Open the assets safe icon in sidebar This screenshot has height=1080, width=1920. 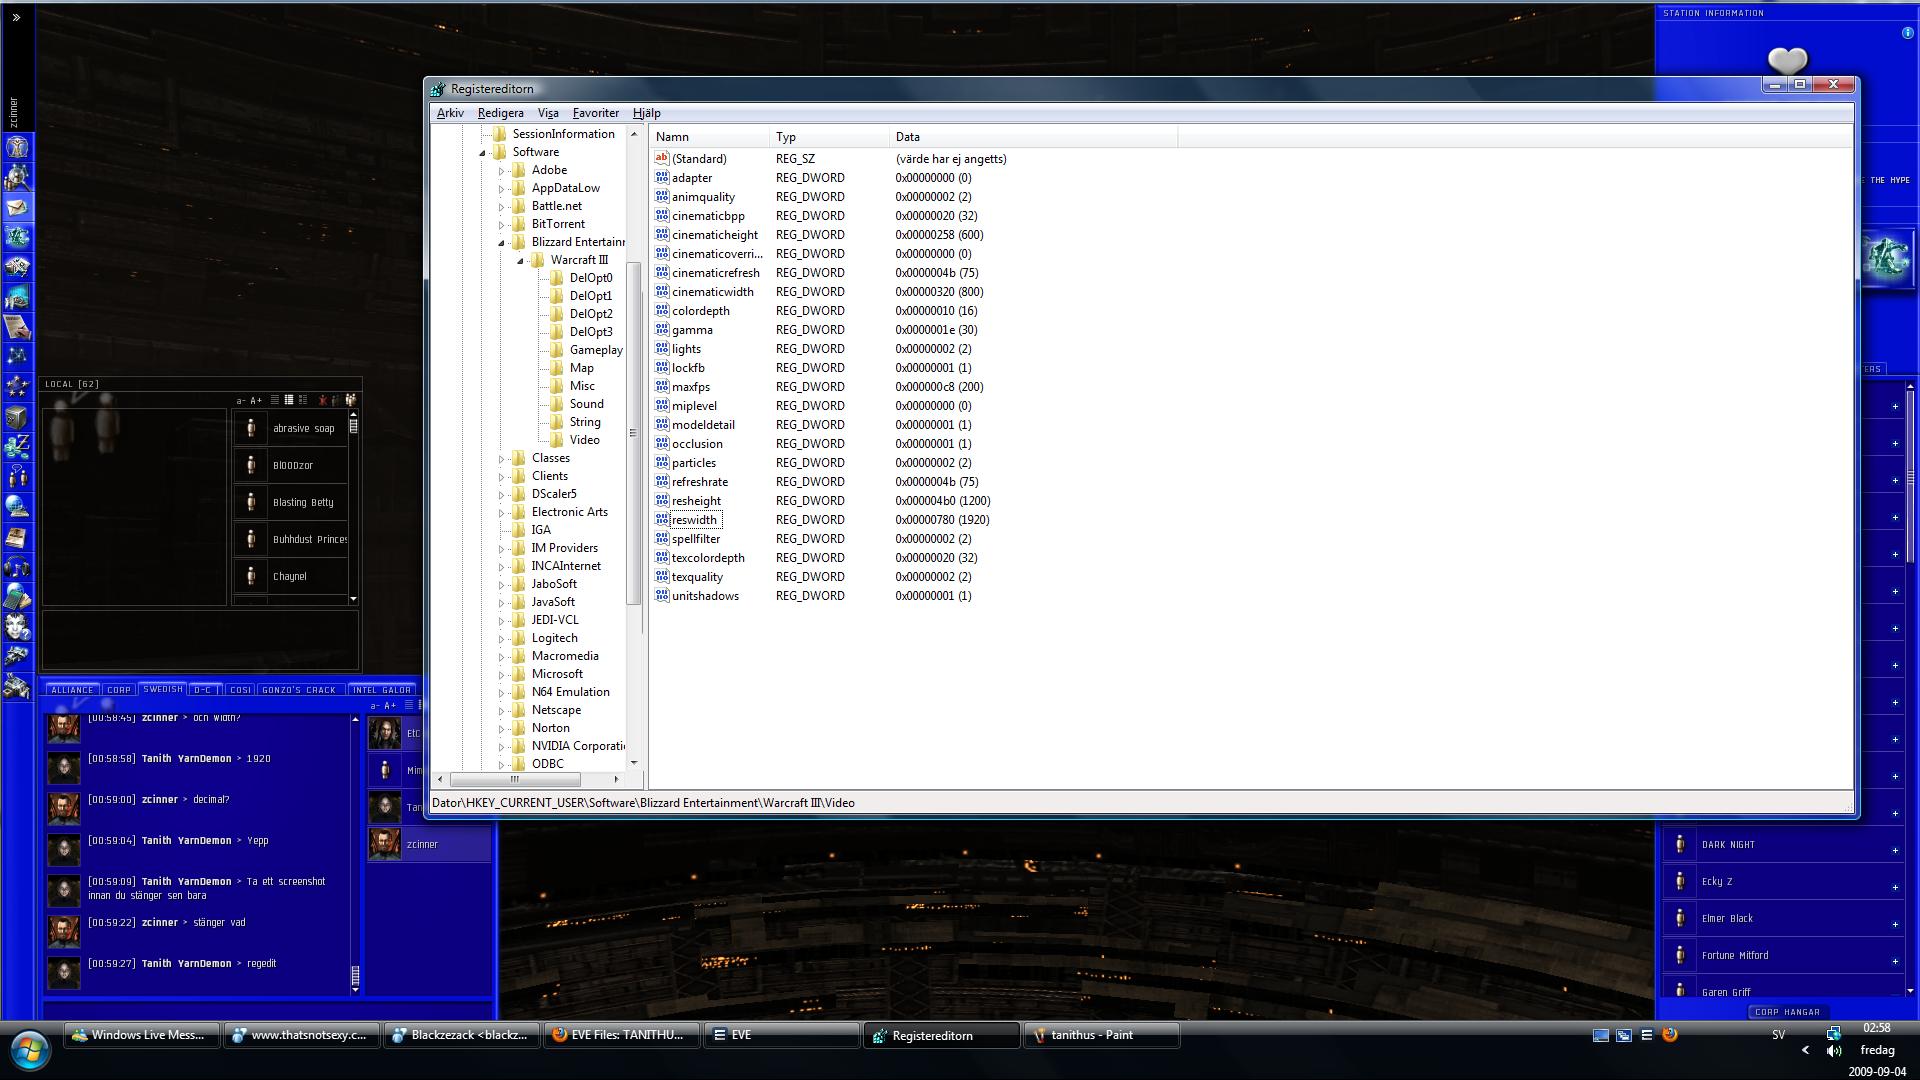pos(17,417)
